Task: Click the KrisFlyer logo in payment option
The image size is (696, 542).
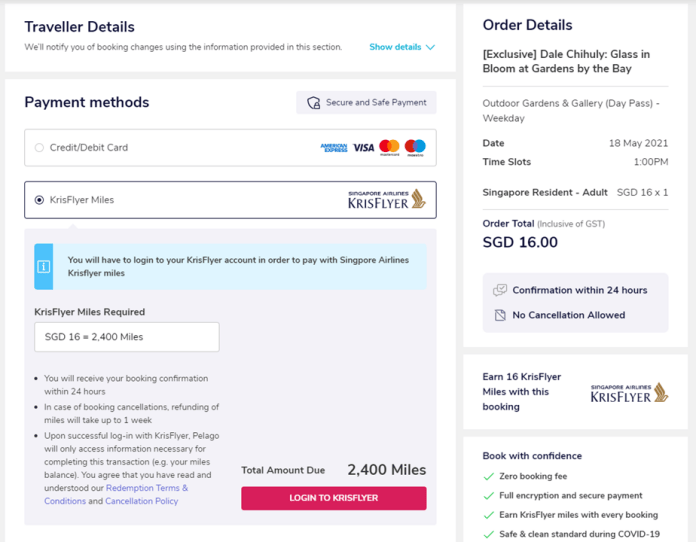Action: (x=387, y=199)
